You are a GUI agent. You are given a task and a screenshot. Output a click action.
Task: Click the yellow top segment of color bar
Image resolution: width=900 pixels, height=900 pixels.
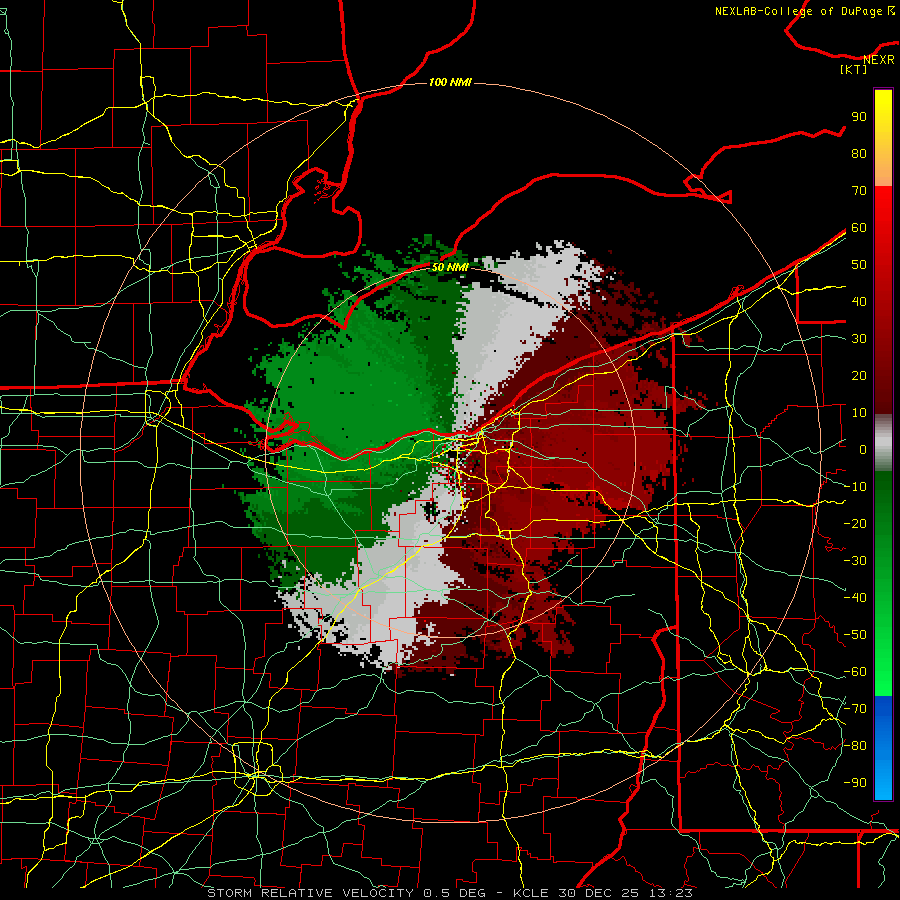pos(883,137)
